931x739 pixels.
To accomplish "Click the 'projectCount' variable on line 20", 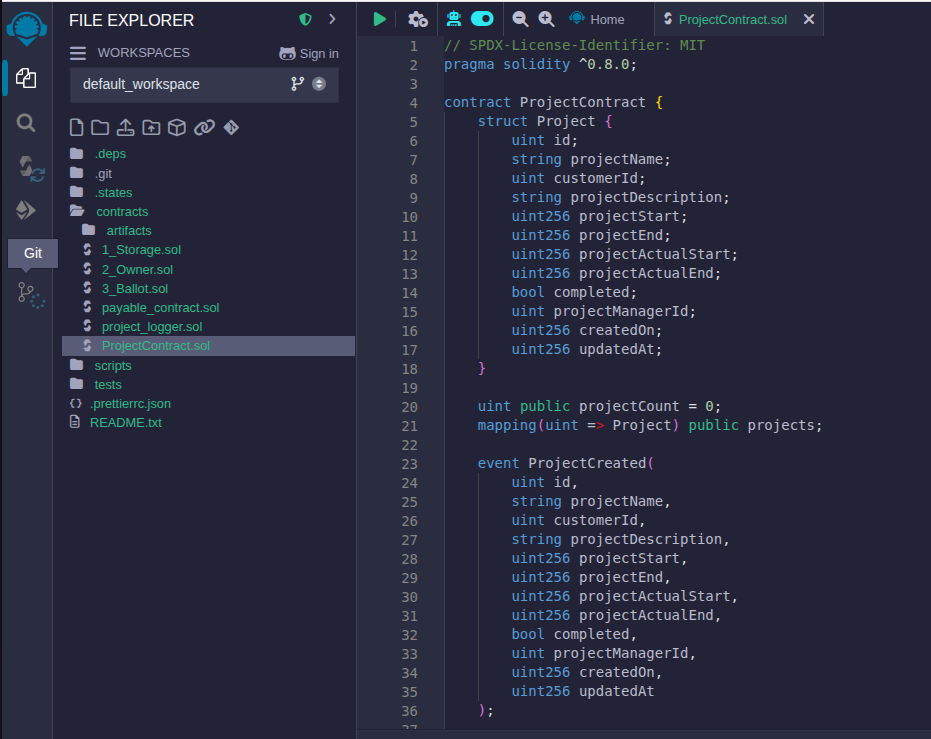I will point(629,407).
